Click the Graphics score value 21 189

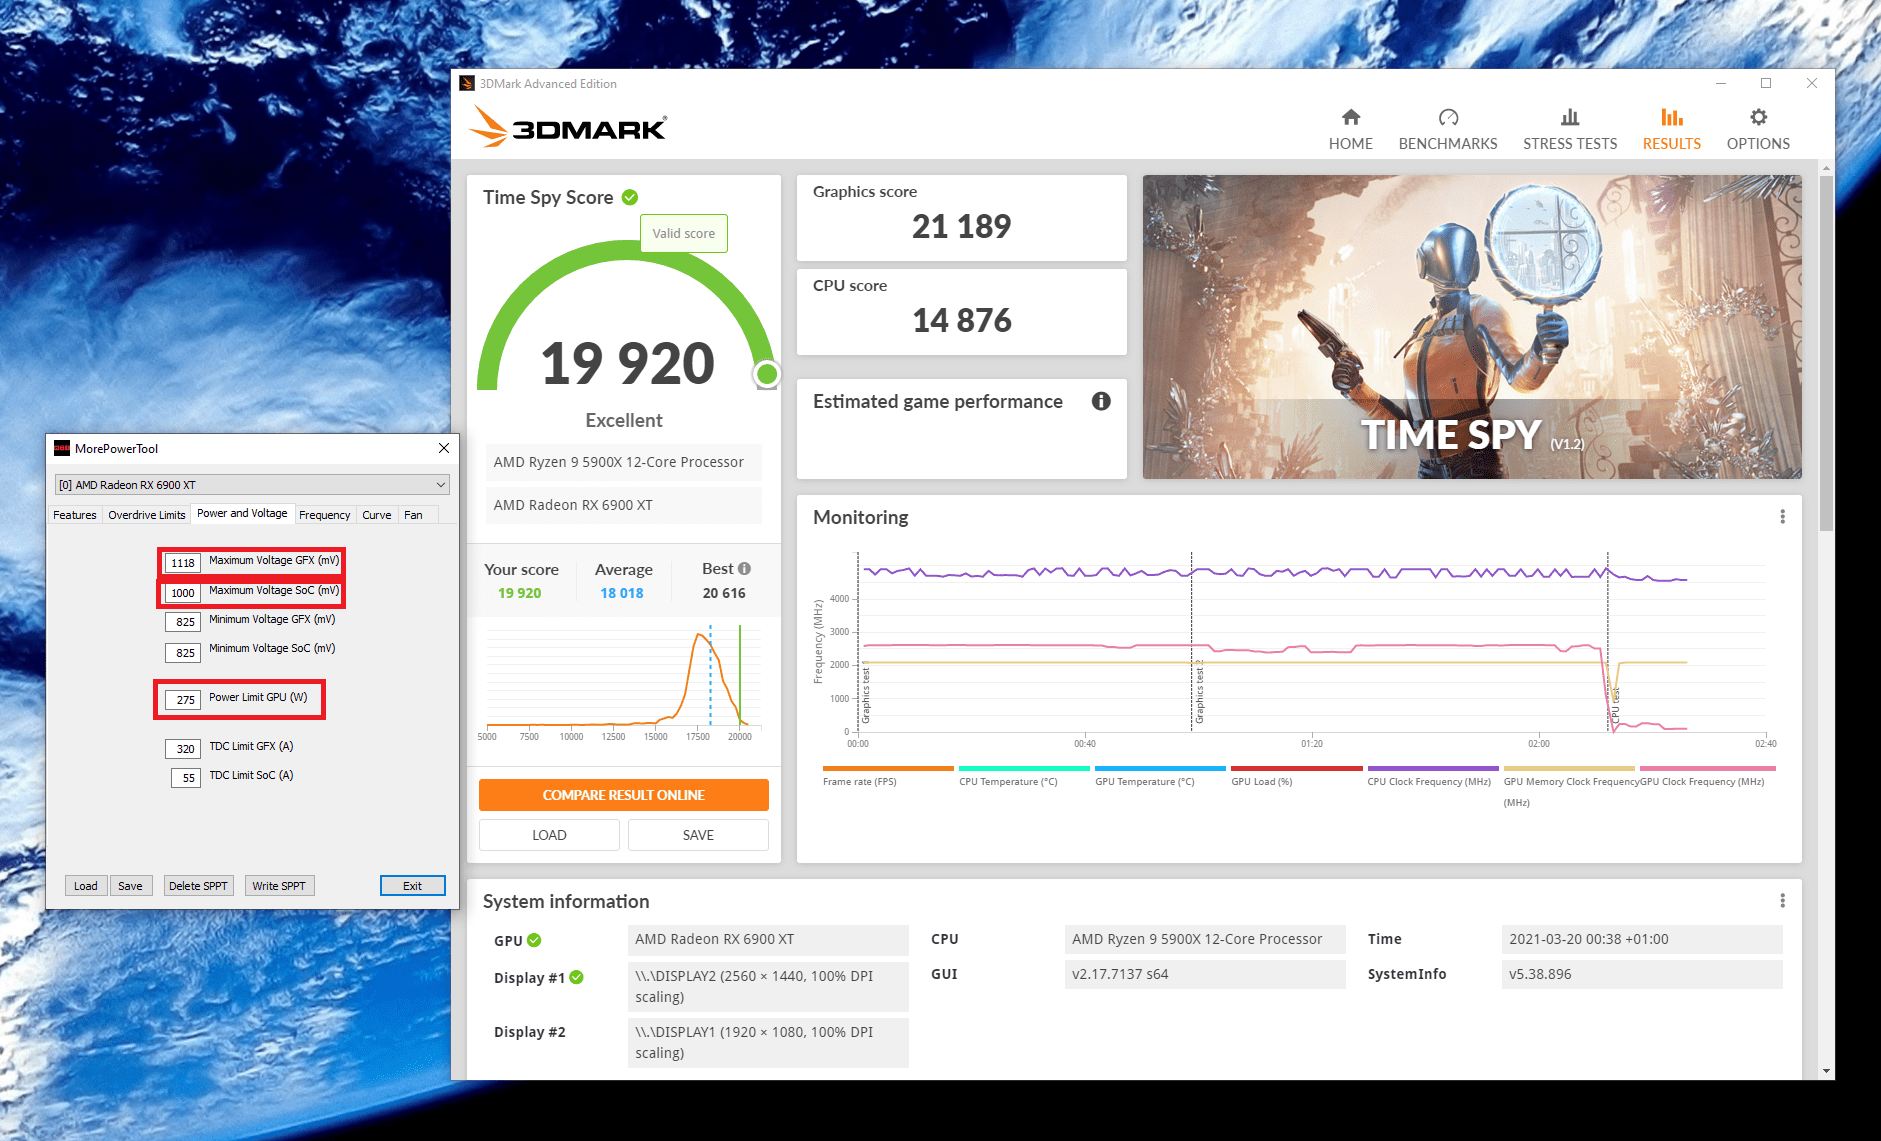pos(961,227)
